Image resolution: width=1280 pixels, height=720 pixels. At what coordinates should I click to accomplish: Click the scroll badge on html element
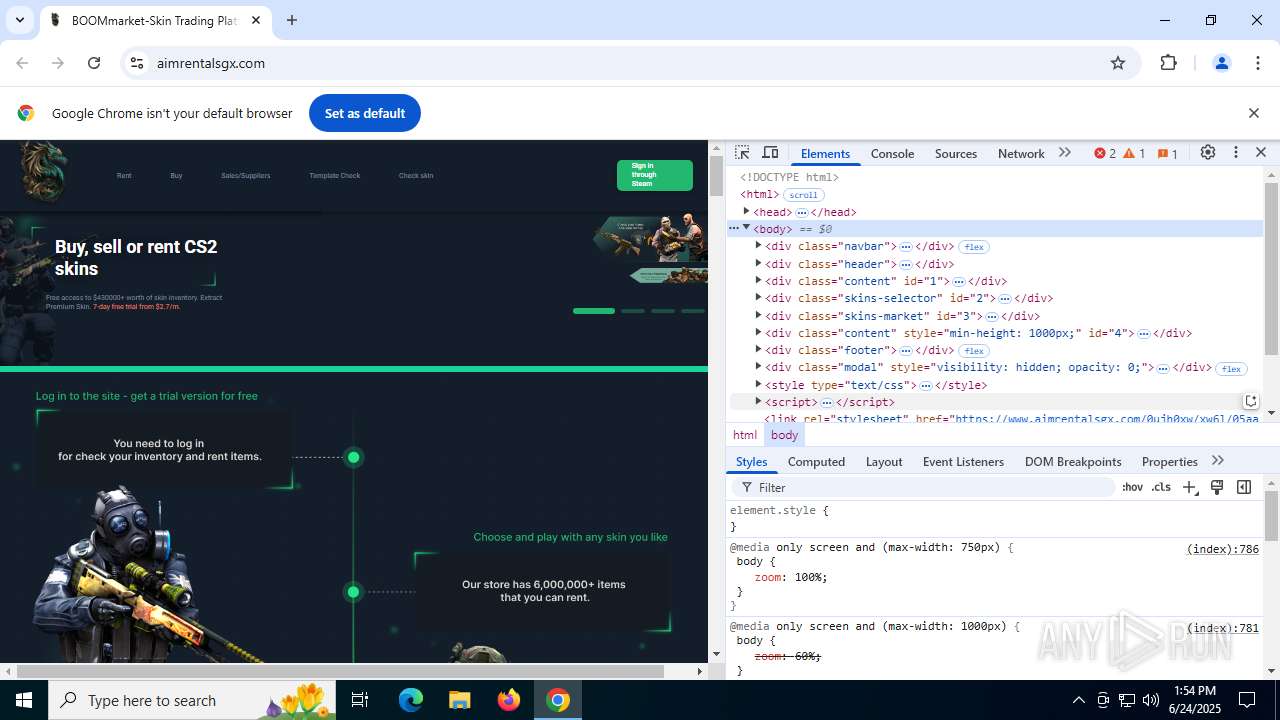[803, 195]
